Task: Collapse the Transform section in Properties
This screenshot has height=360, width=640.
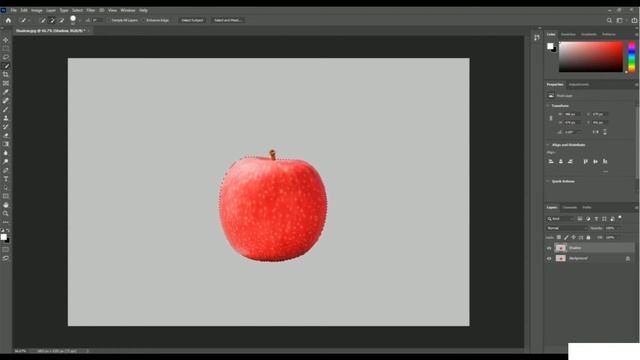Action: pos(548,106)
